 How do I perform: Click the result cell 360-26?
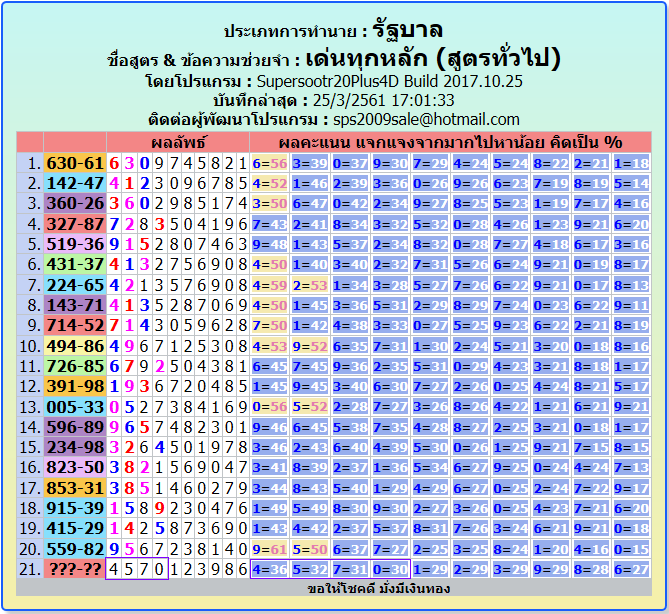[75, 204]
